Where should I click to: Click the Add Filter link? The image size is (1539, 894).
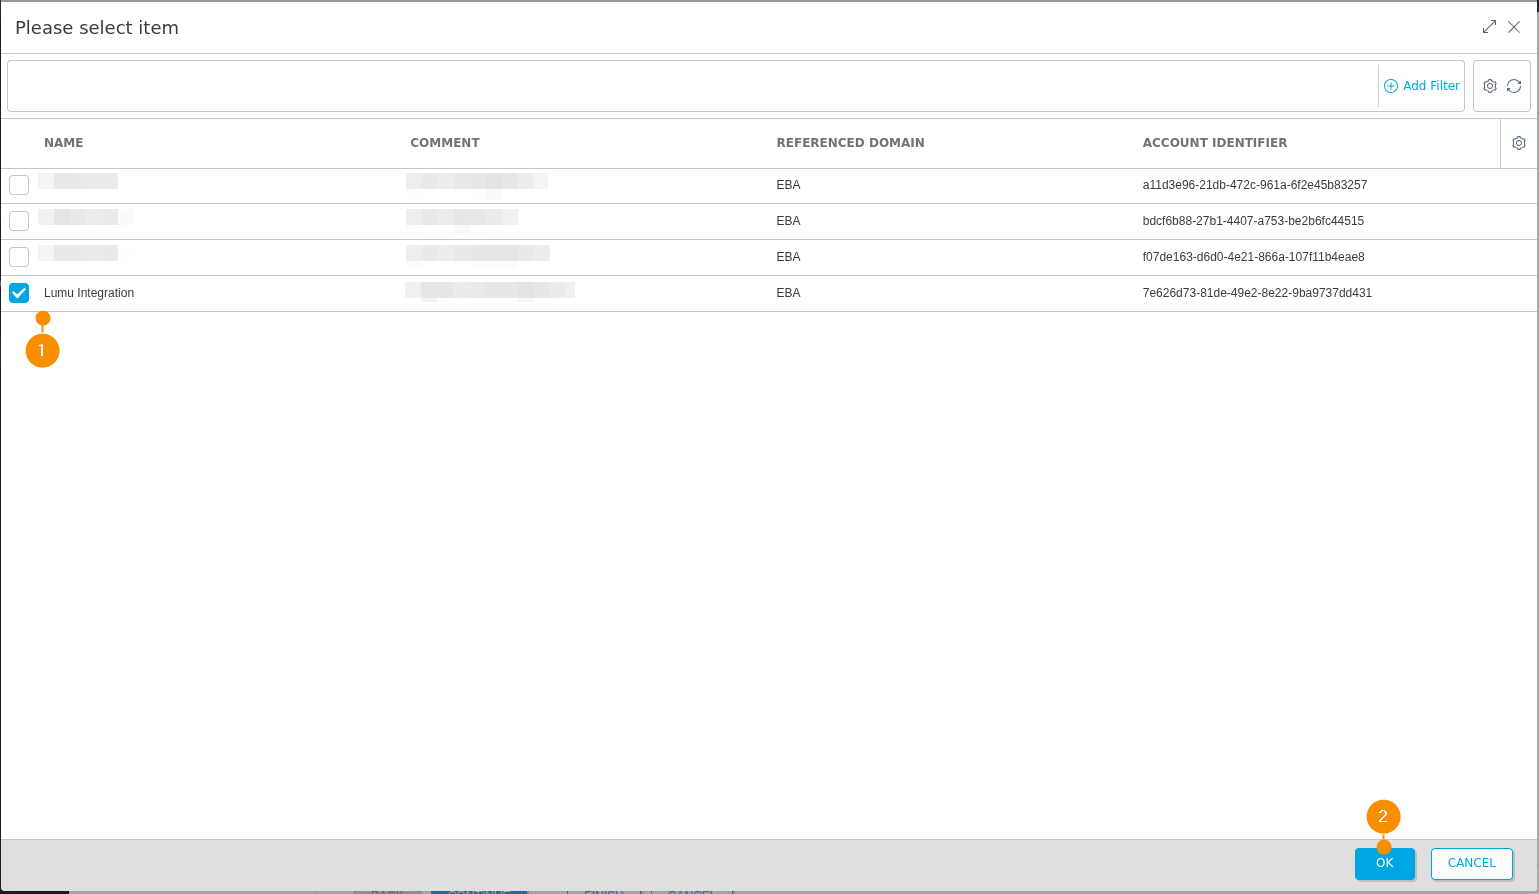[1421, 86]
